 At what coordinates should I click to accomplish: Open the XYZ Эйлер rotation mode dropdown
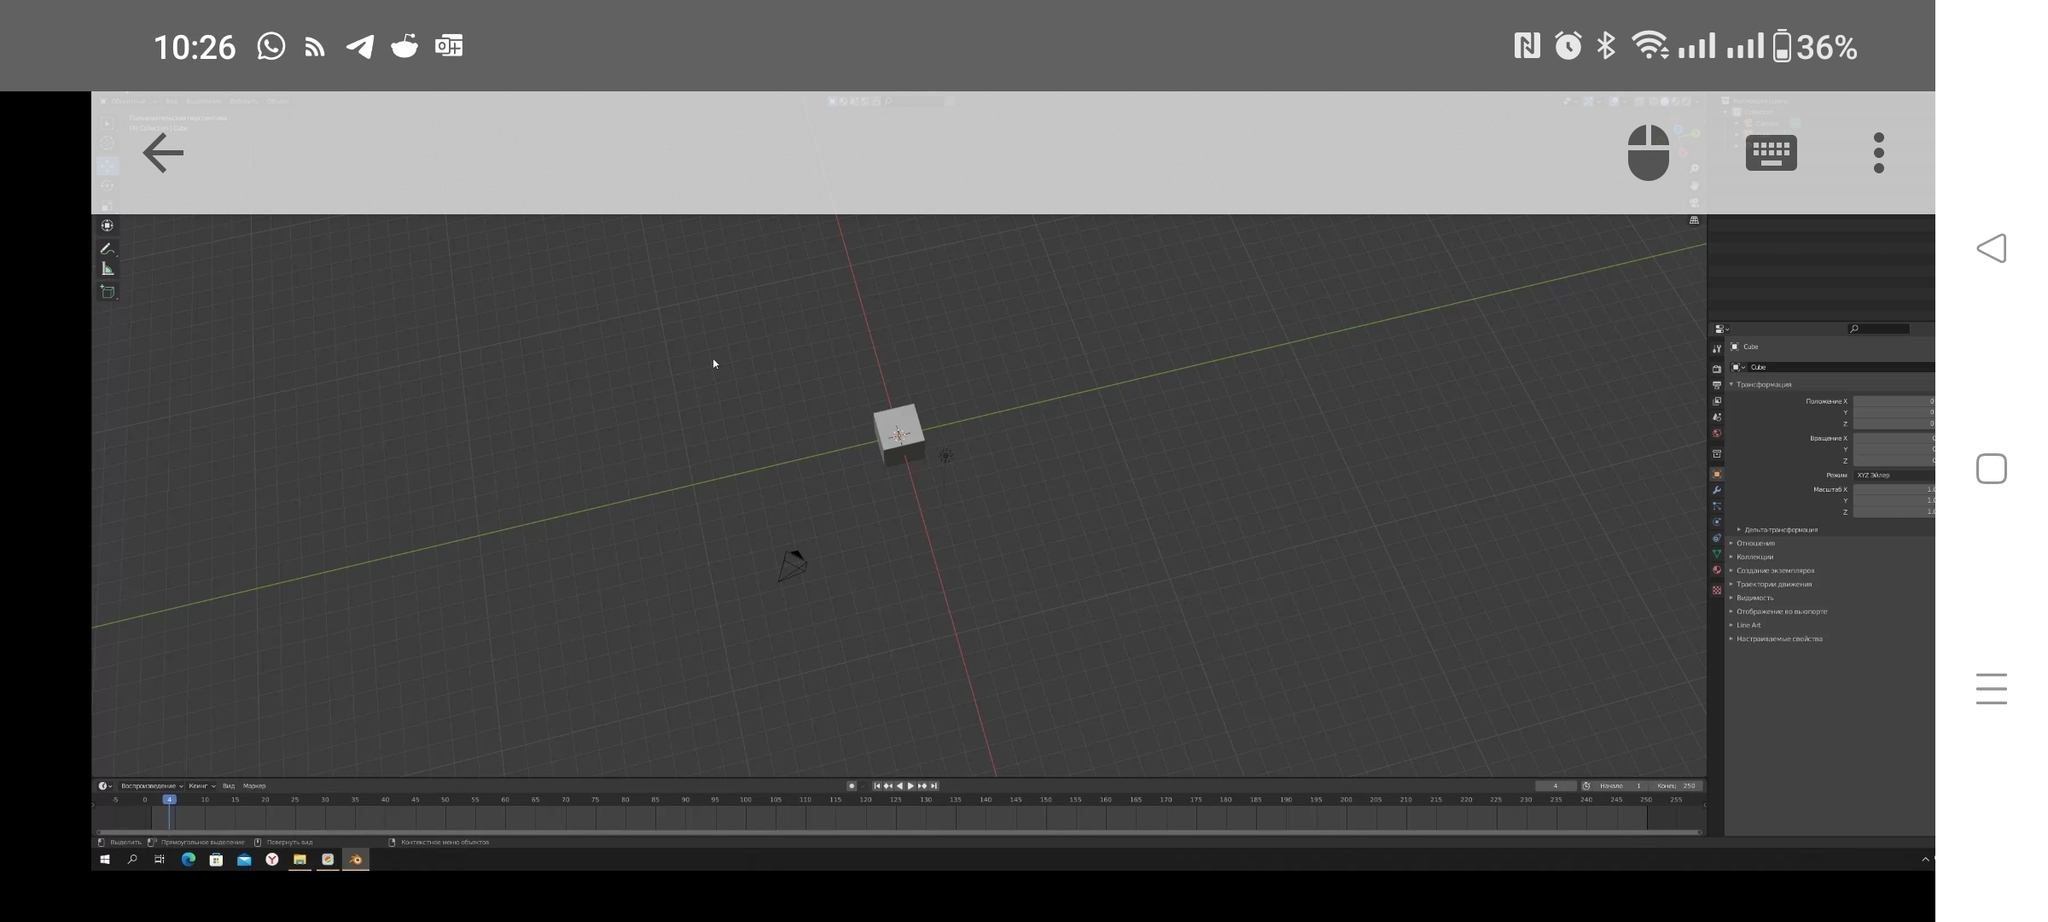[1894, 475]
